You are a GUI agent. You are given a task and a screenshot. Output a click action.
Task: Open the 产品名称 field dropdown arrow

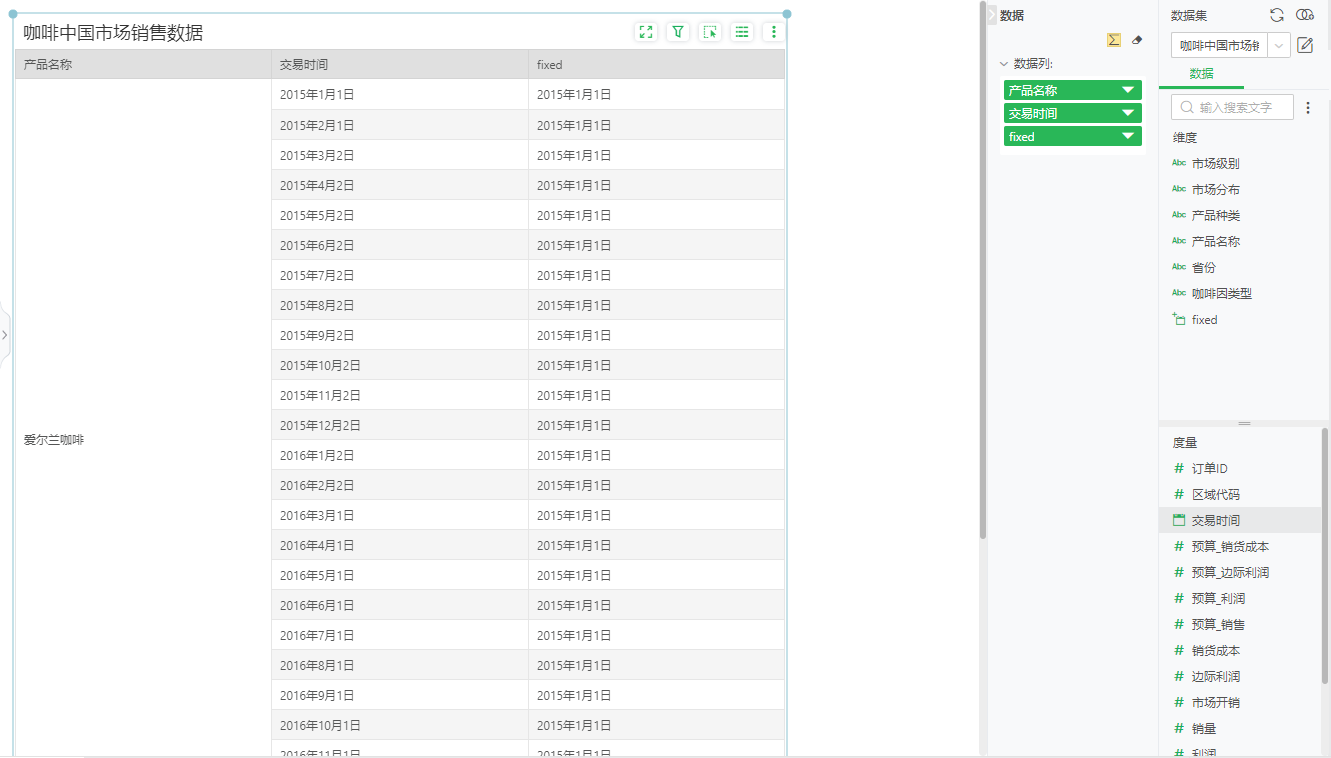coord(1128,89)
